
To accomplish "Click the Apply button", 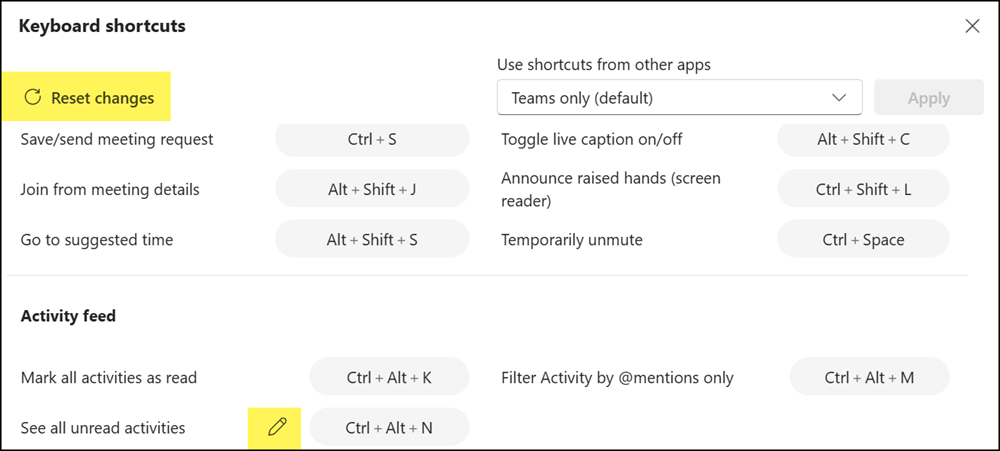I will [929, 98].
